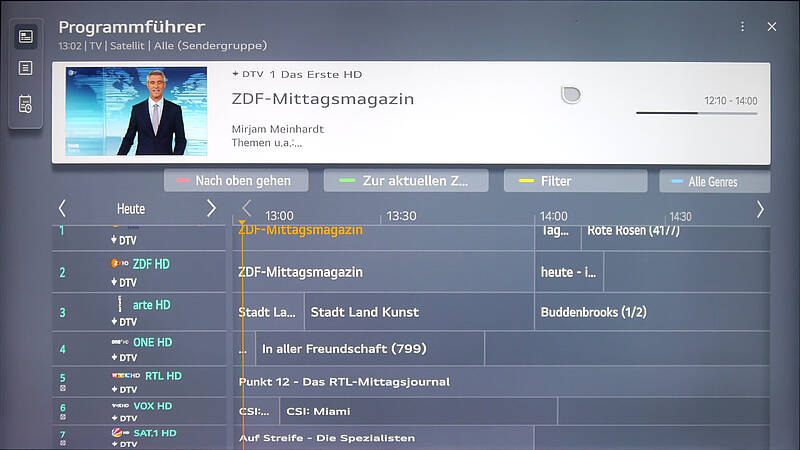
Task: Click the encrypted icon under channel number 5
Action: coord(63,388)
